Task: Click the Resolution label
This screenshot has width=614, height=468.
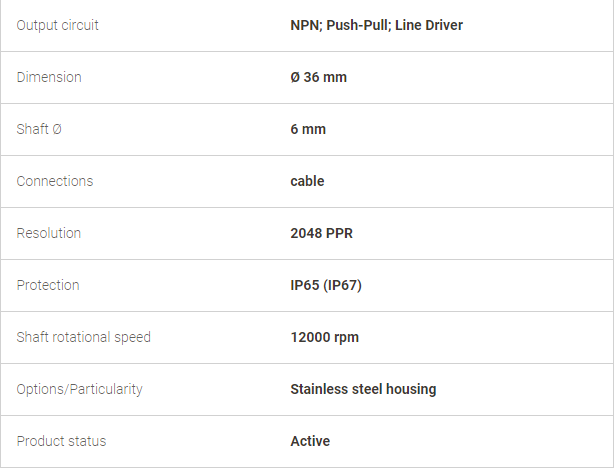Action: pos(49,233)
